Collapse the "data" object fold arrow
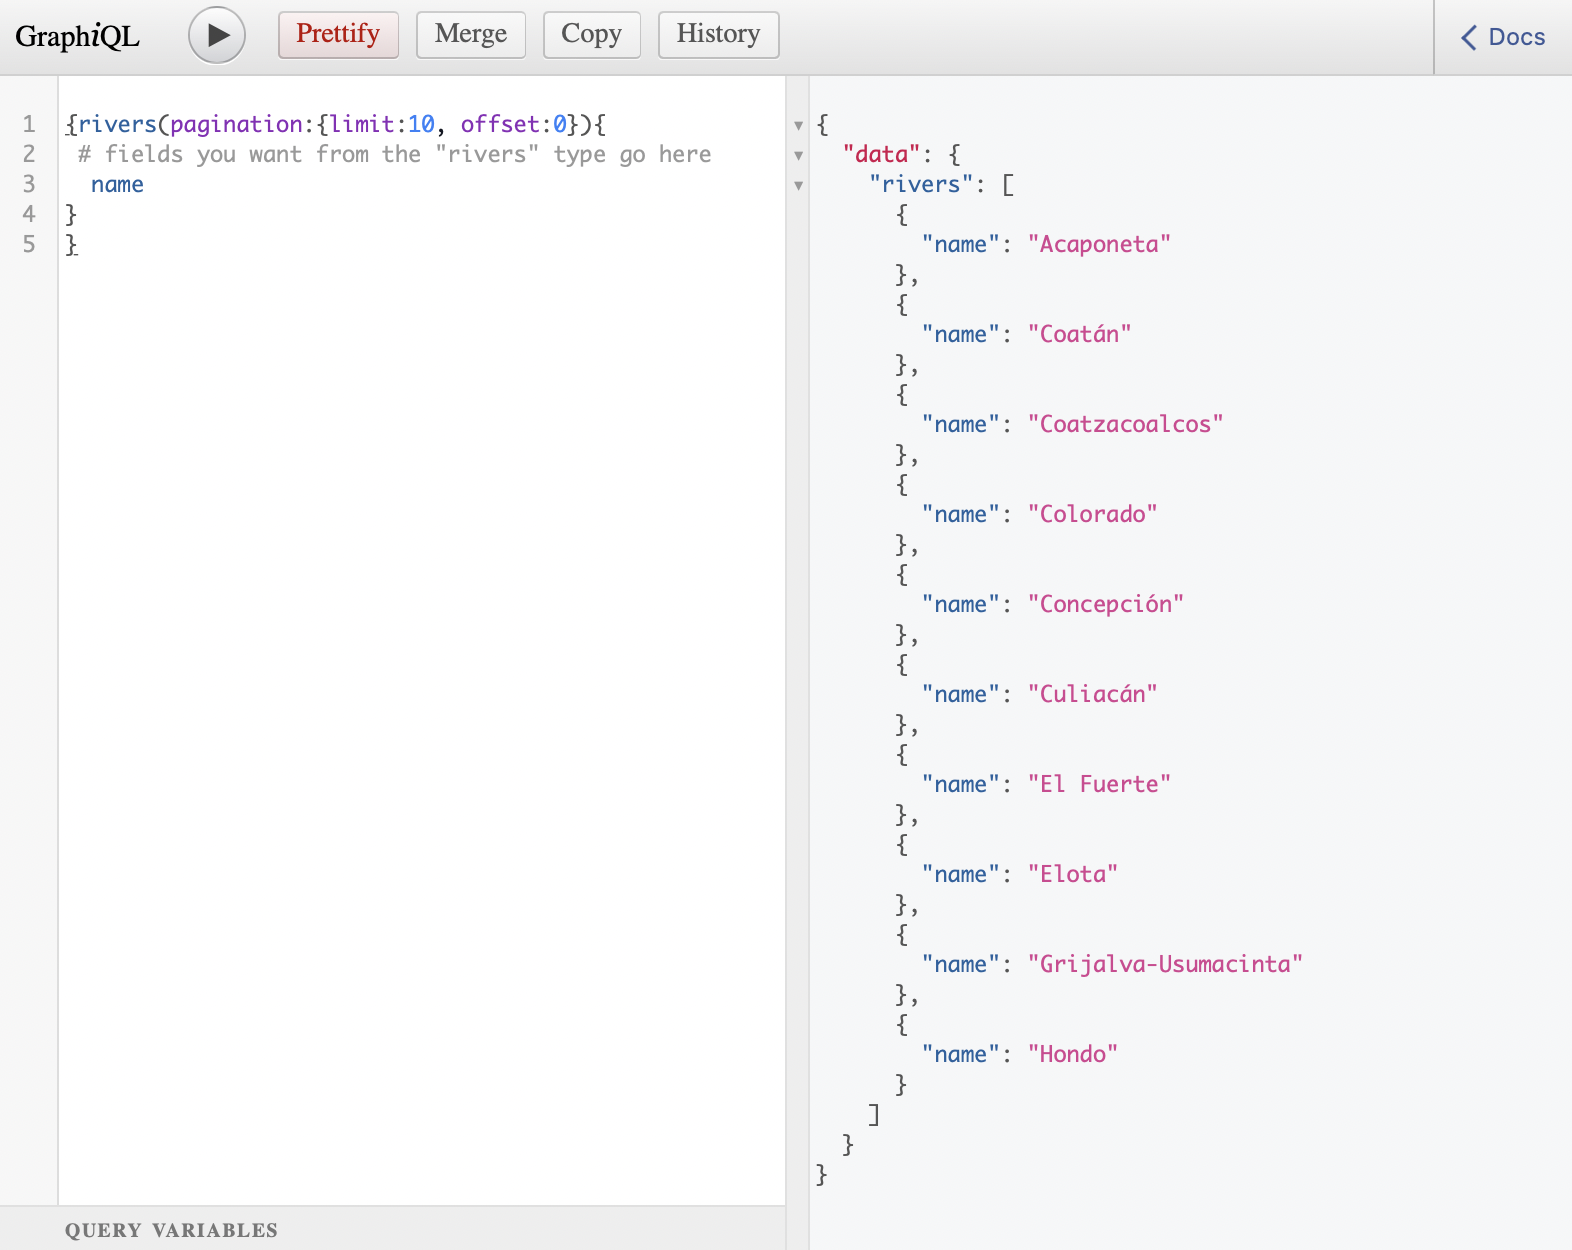The height and width of the screenshot is (1250, 1572). 798,156
